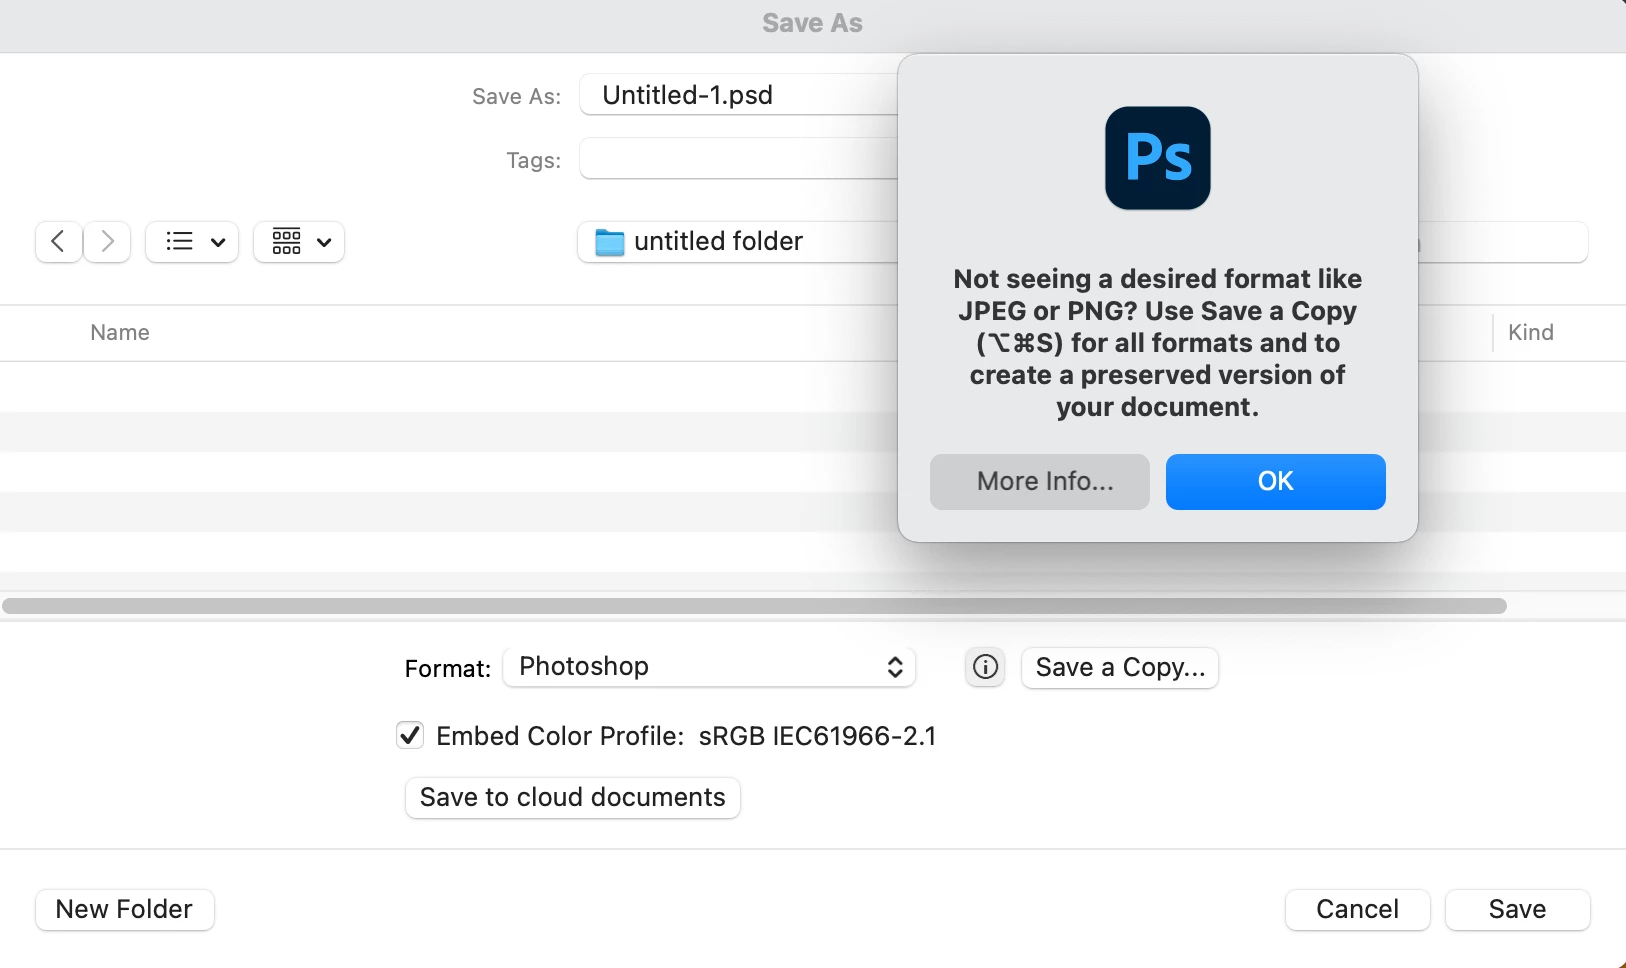
Task: Toggle Embed Color Profile checkbox
Action: pyautogui.click(x=410, y=736)
